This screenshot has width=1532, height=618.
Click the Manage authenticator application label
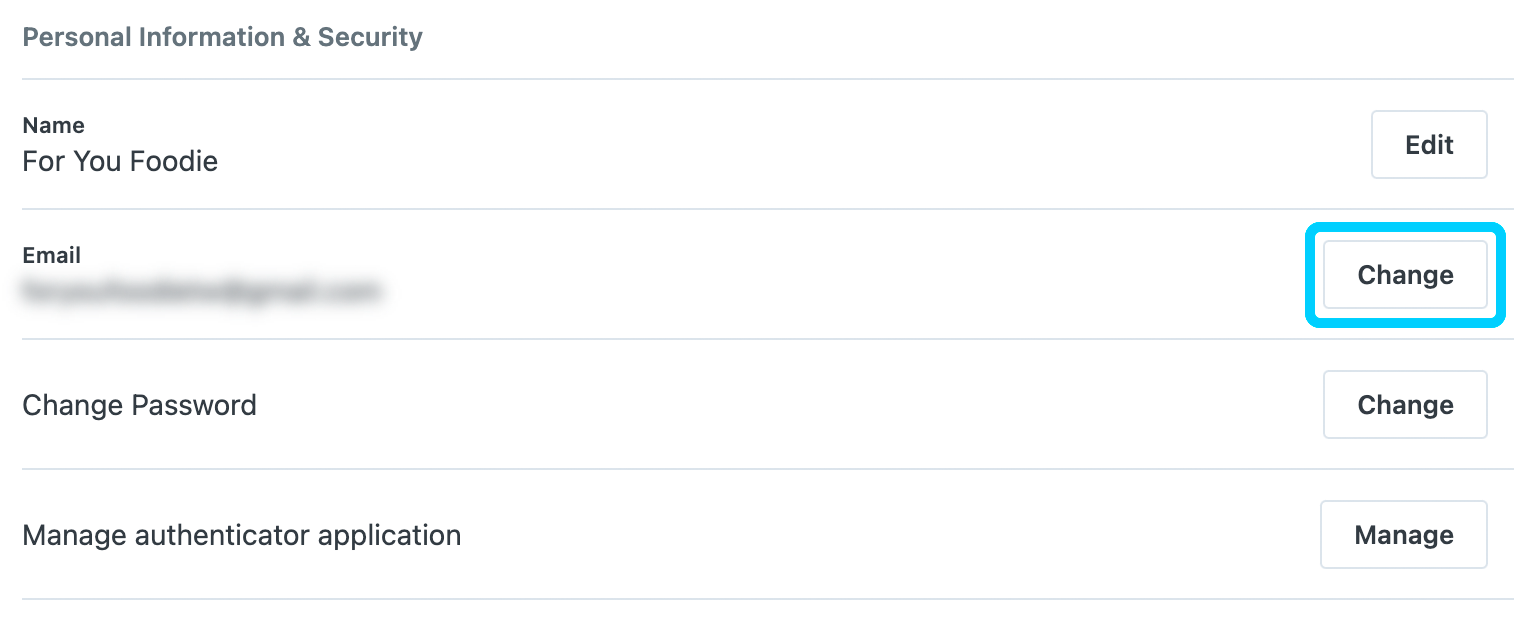[x=241, y=535]
